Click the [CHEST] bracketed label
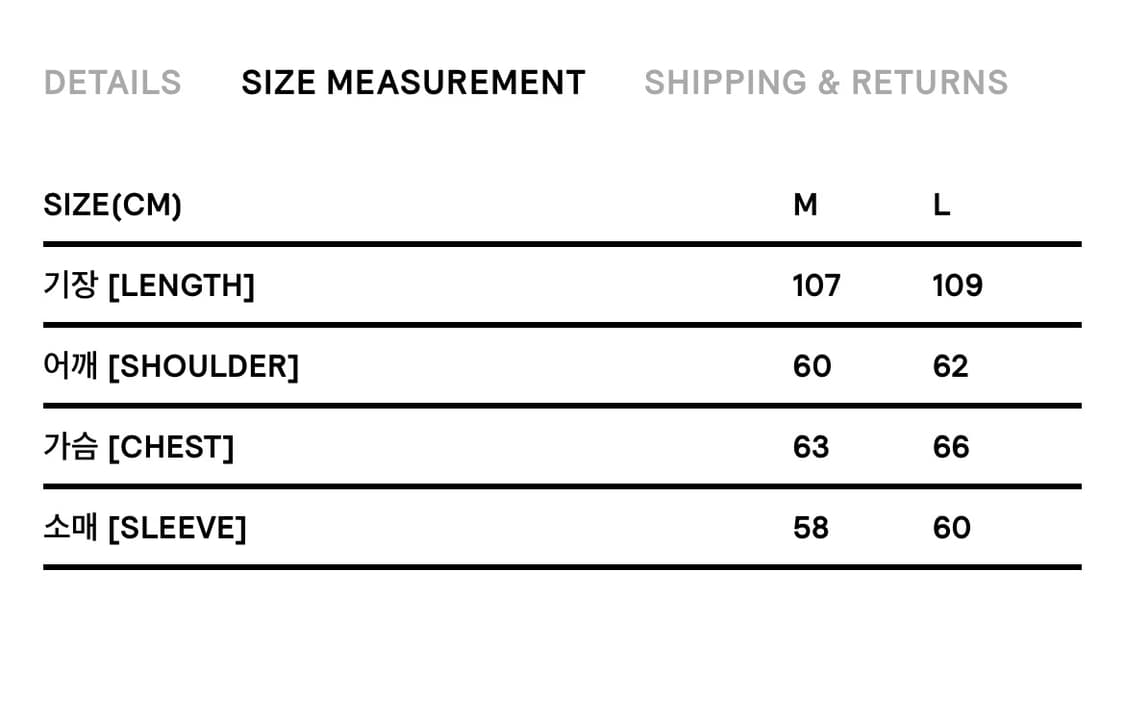The width and height of the screenshot is (1125, 719). coord(170,447)
